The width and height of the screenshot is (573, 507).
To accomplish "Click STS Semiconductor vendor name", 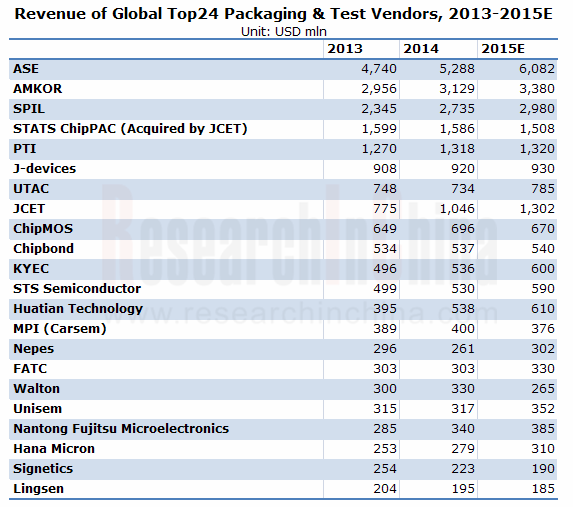I will (77, 289).
